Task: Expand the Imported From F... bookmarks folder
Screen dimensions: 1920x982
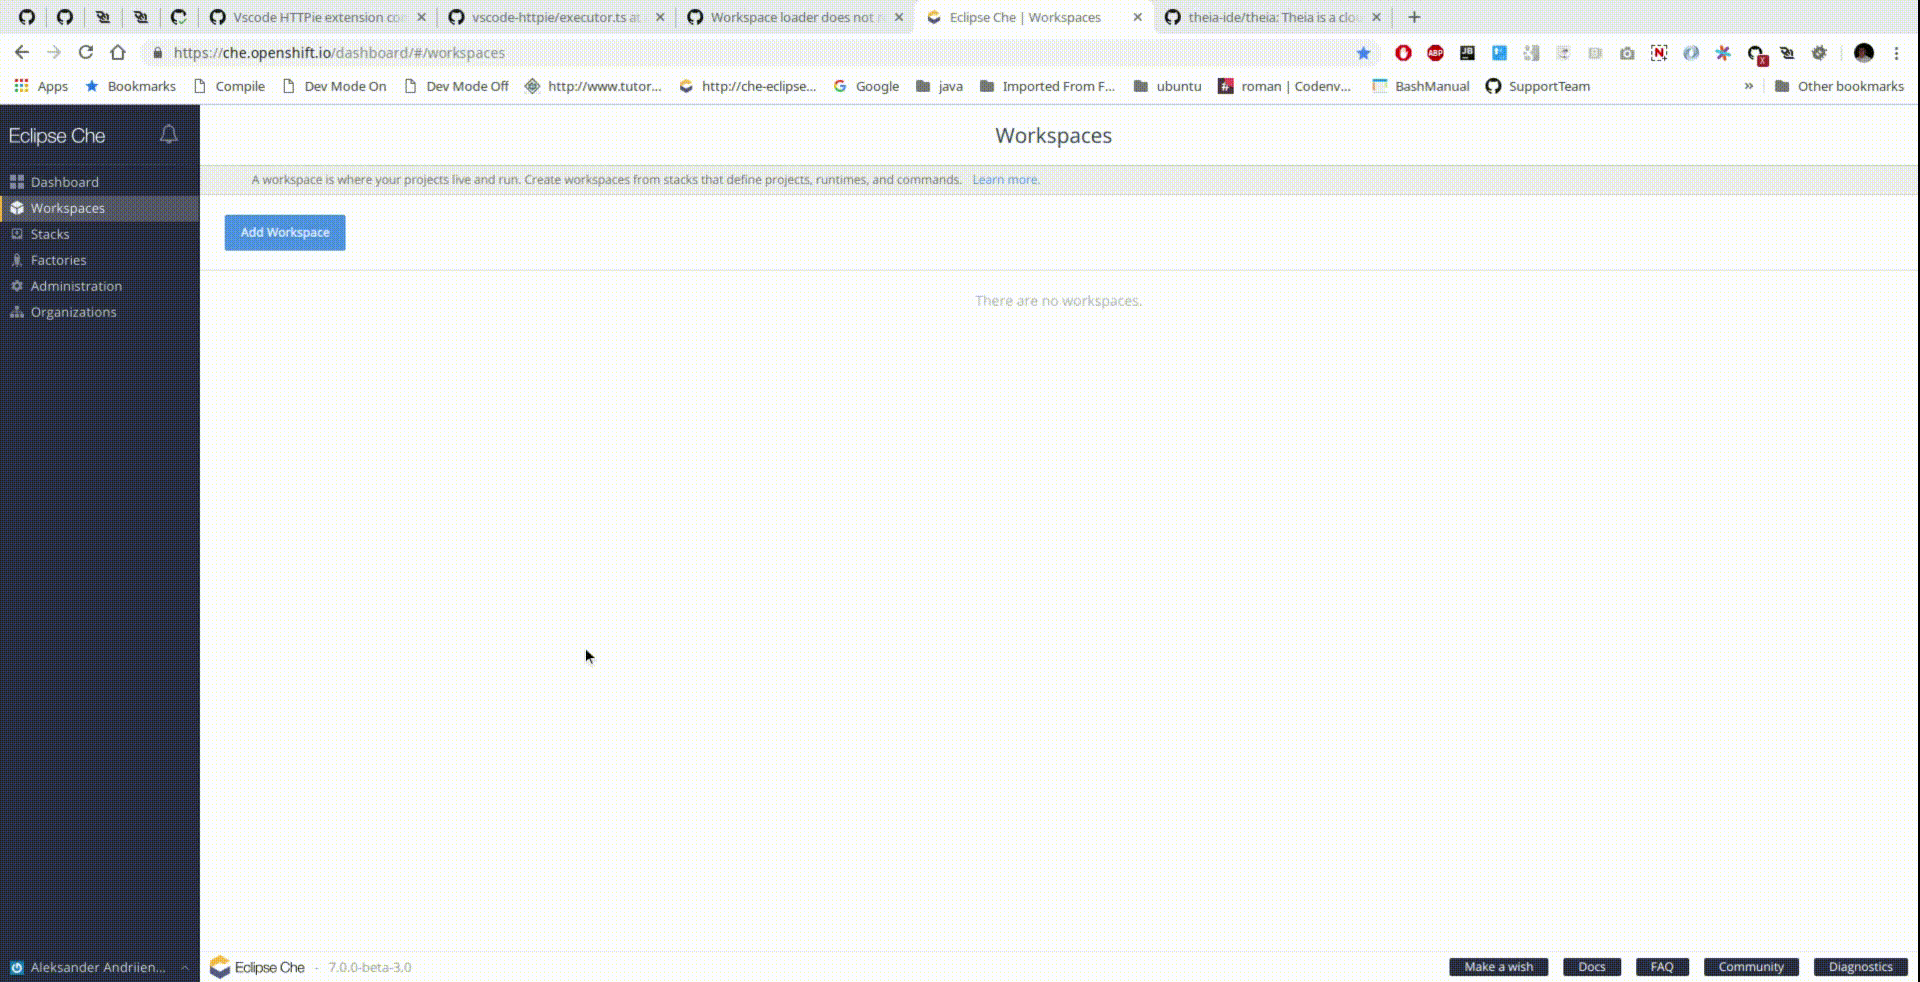Action: tap(1047, 86)
